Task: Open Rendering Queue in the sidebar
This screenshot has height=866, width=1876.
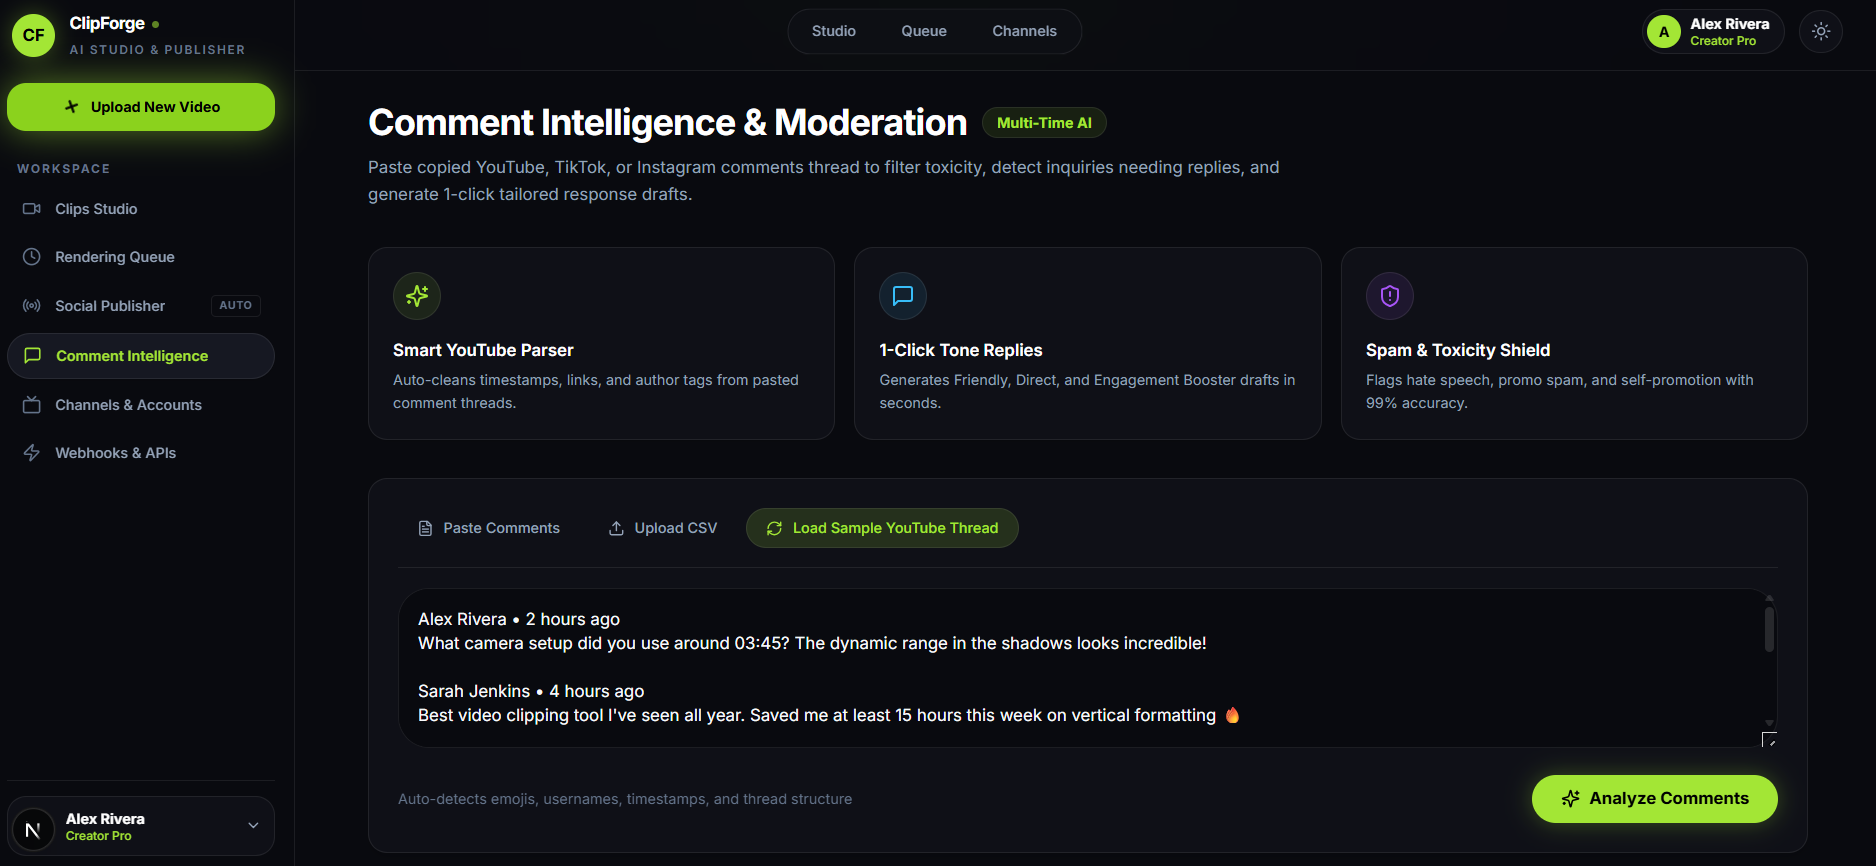Action: pos(141,257)
